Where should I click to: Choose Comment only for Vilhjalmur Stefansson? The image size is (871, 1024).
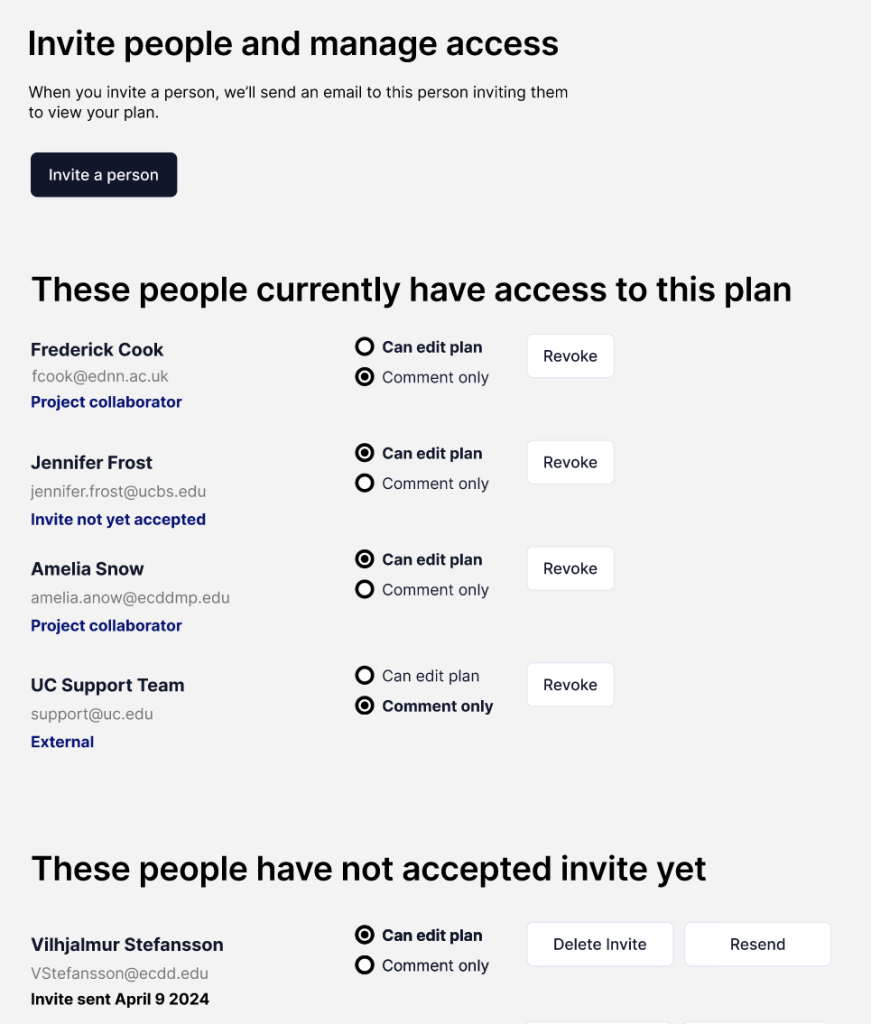365,965
